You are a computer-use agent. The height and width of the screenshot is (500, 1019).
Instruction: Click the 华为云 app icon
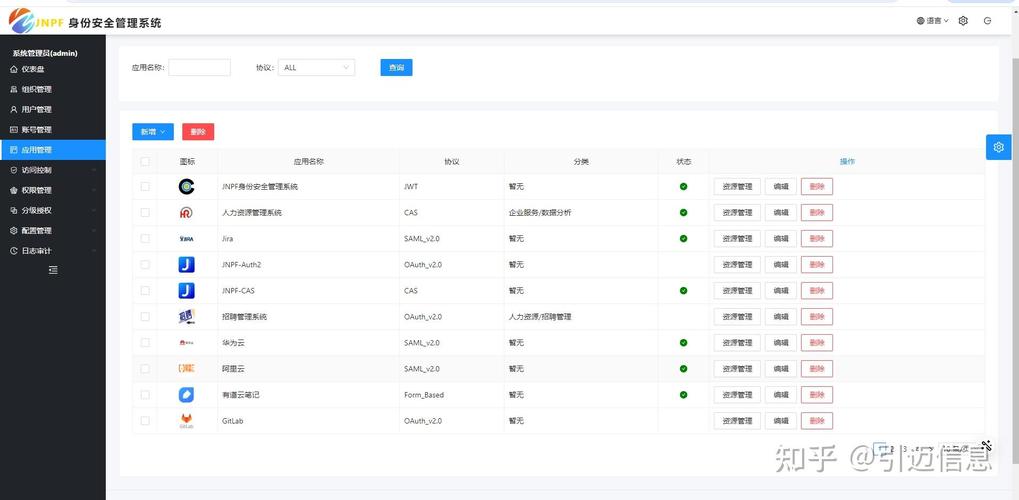(x=187, y=343)
